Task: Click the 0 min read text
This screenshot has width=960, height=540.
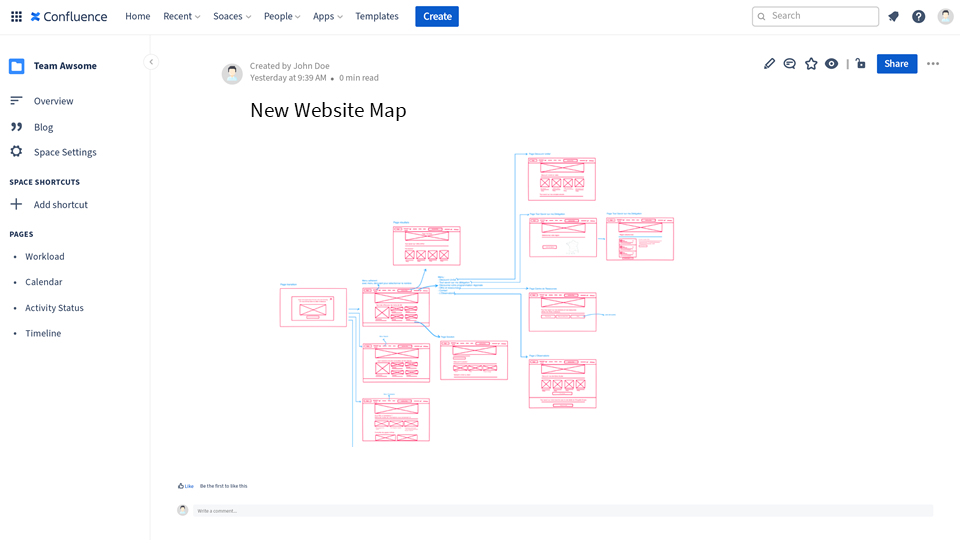Action: (x=359, y=78)
